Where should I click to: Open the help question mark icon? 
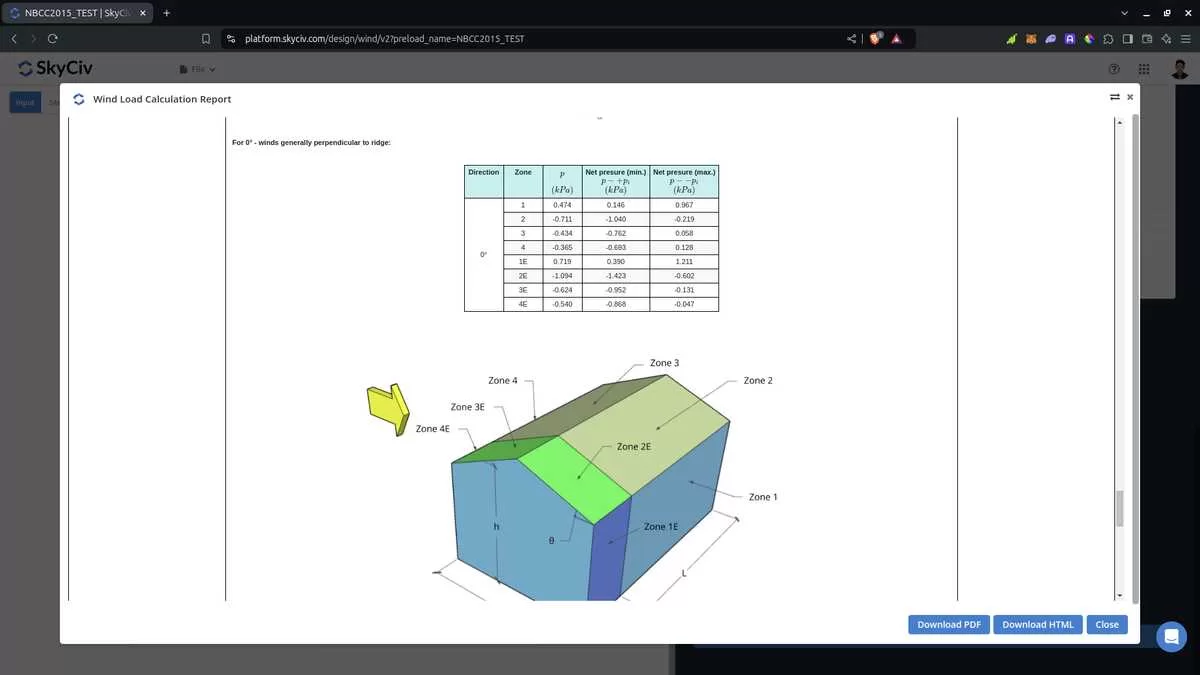tap(1114, 68)
